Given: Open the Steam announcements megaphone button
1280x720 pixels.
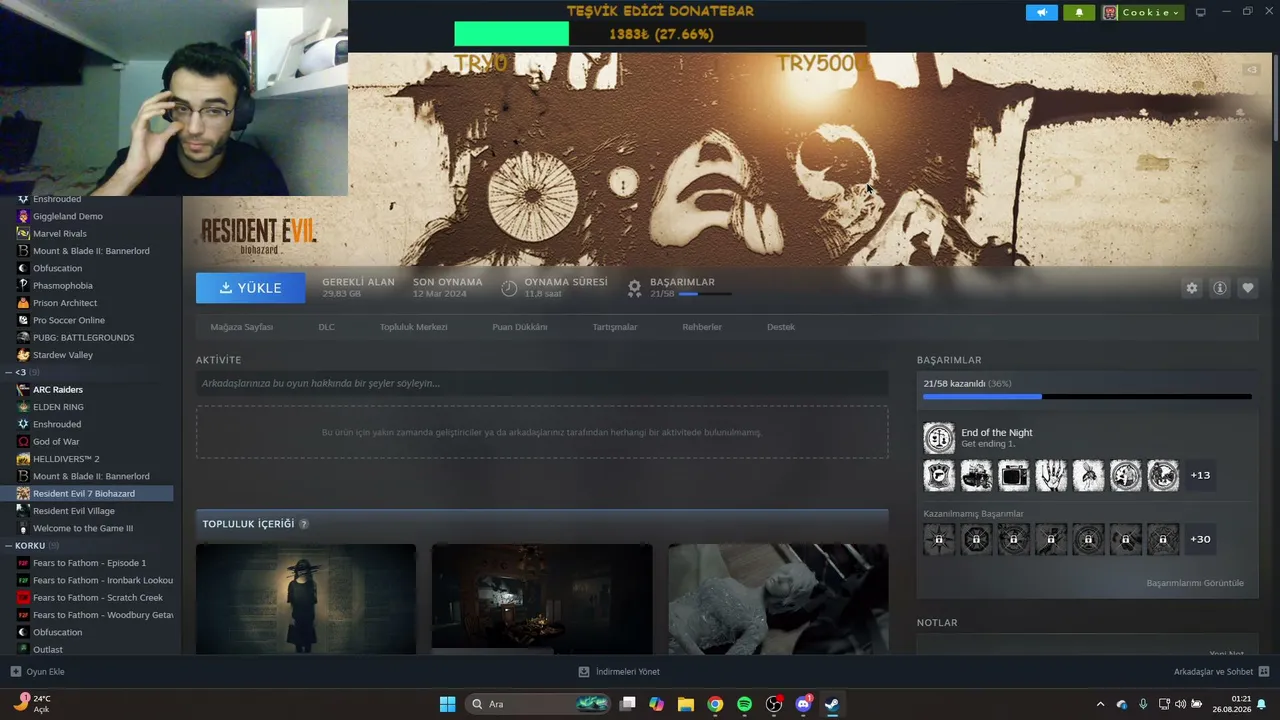Looking at the screenshot, I should tap(1041, 13).
